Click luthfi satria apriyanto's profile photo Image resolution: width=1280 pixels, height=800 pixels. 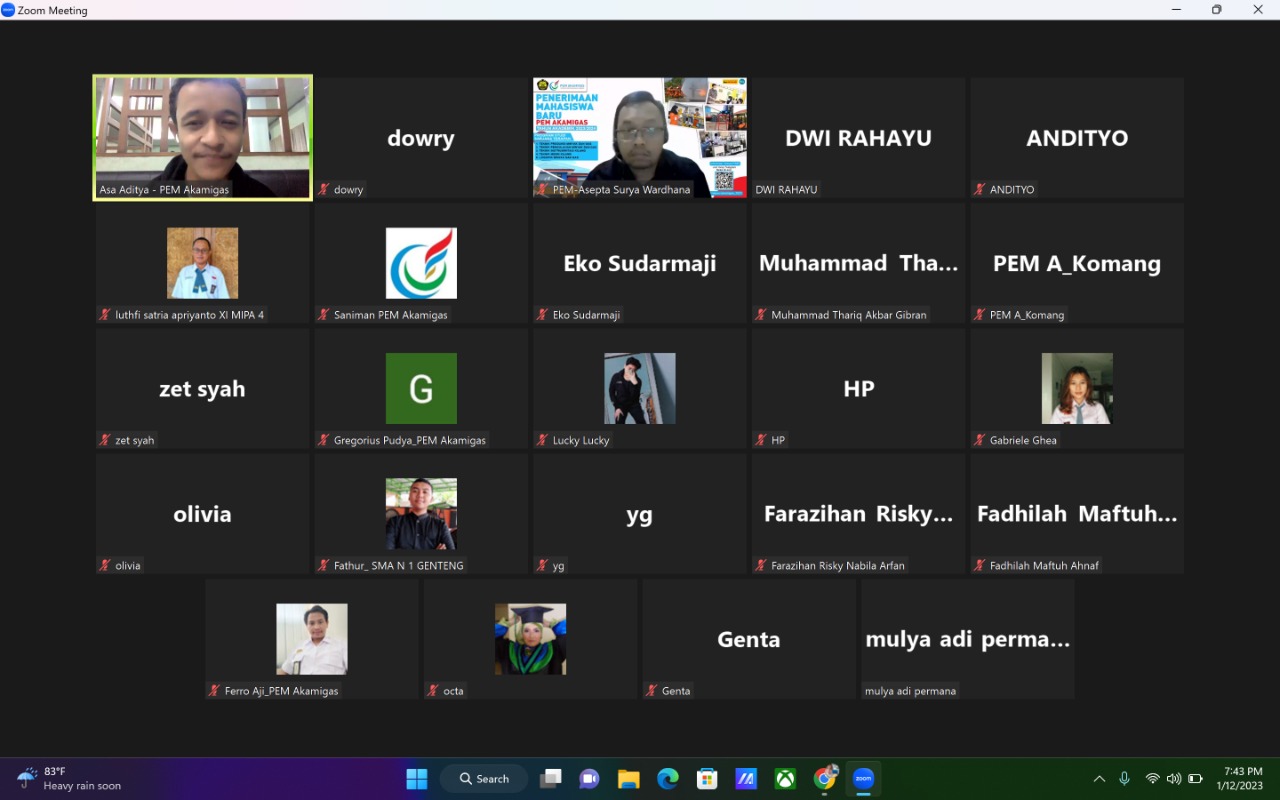click(x=203, y=263)
